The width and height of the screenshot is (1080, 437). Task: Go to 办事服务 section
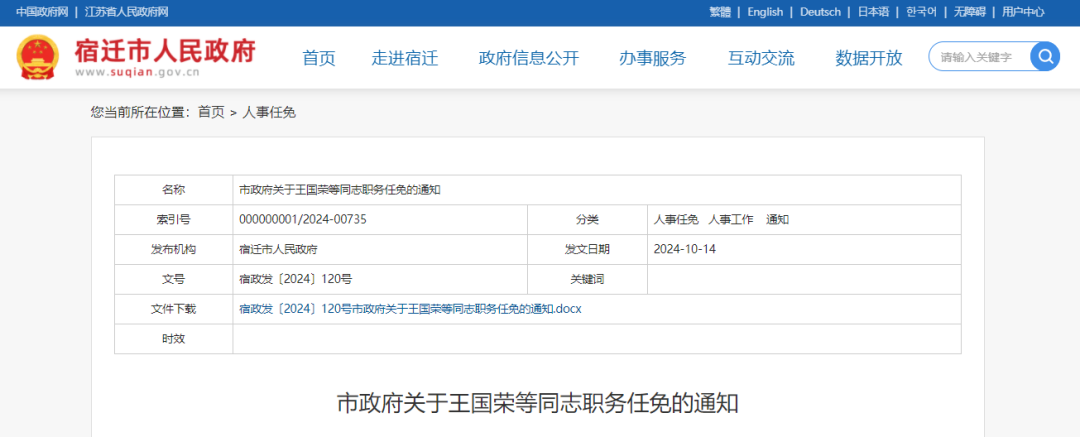click(x=652, y=58)
